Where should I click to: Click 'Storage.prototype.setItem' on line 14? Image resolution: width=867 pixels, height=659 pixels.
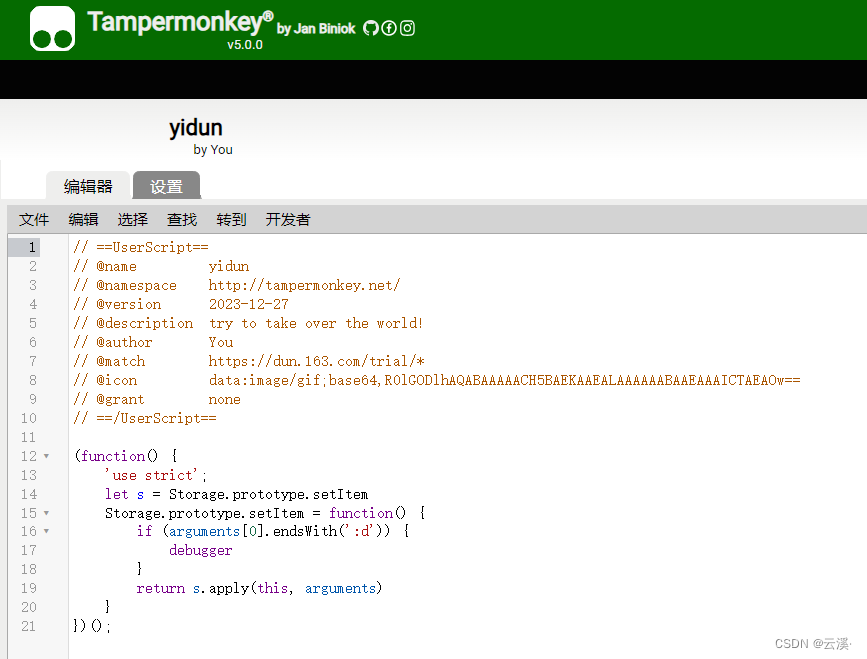click(268, 494)
